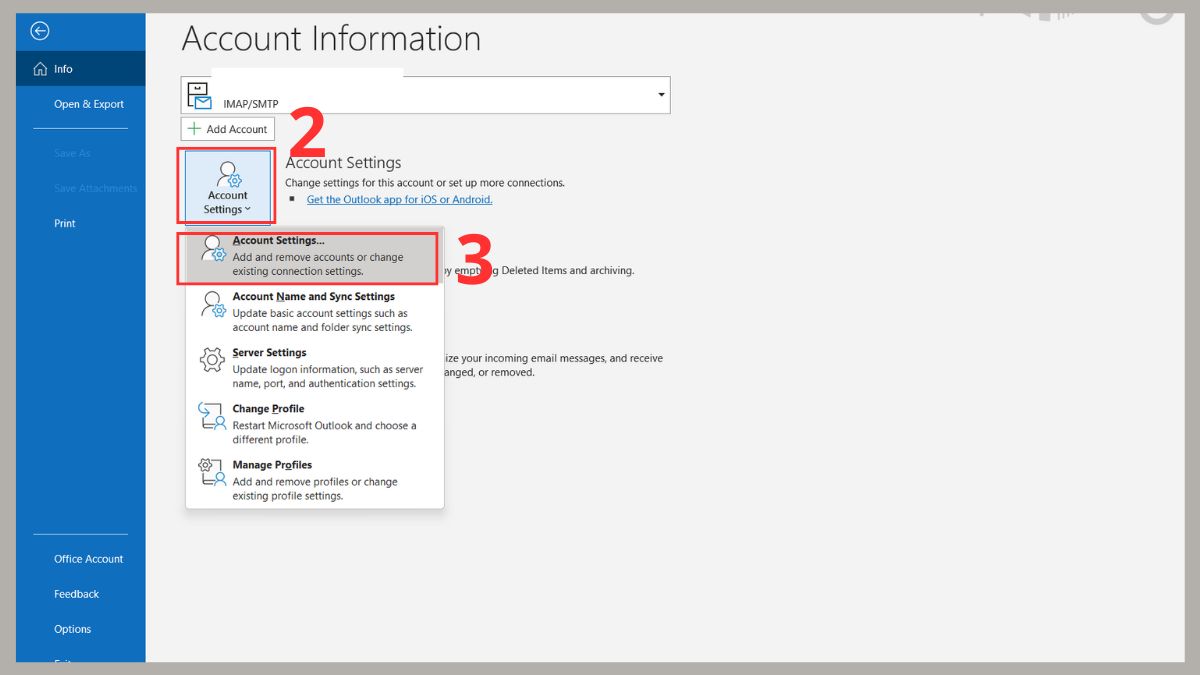Switch to Open & Export section
The height and width of the screenshot is (675, 1200).
point(88,104)
